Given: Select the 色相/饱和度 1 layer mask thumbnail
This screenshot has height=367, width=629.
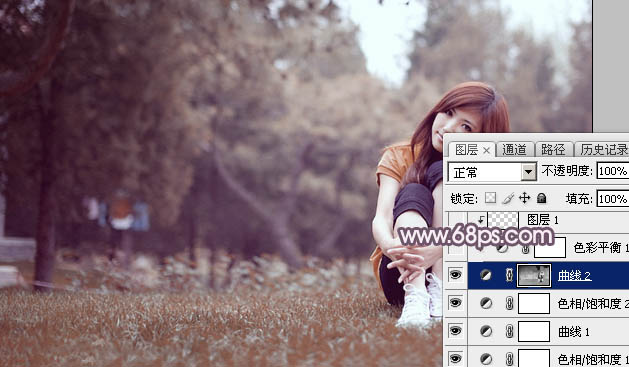Looking at the screenshot, I should point(534,358).
